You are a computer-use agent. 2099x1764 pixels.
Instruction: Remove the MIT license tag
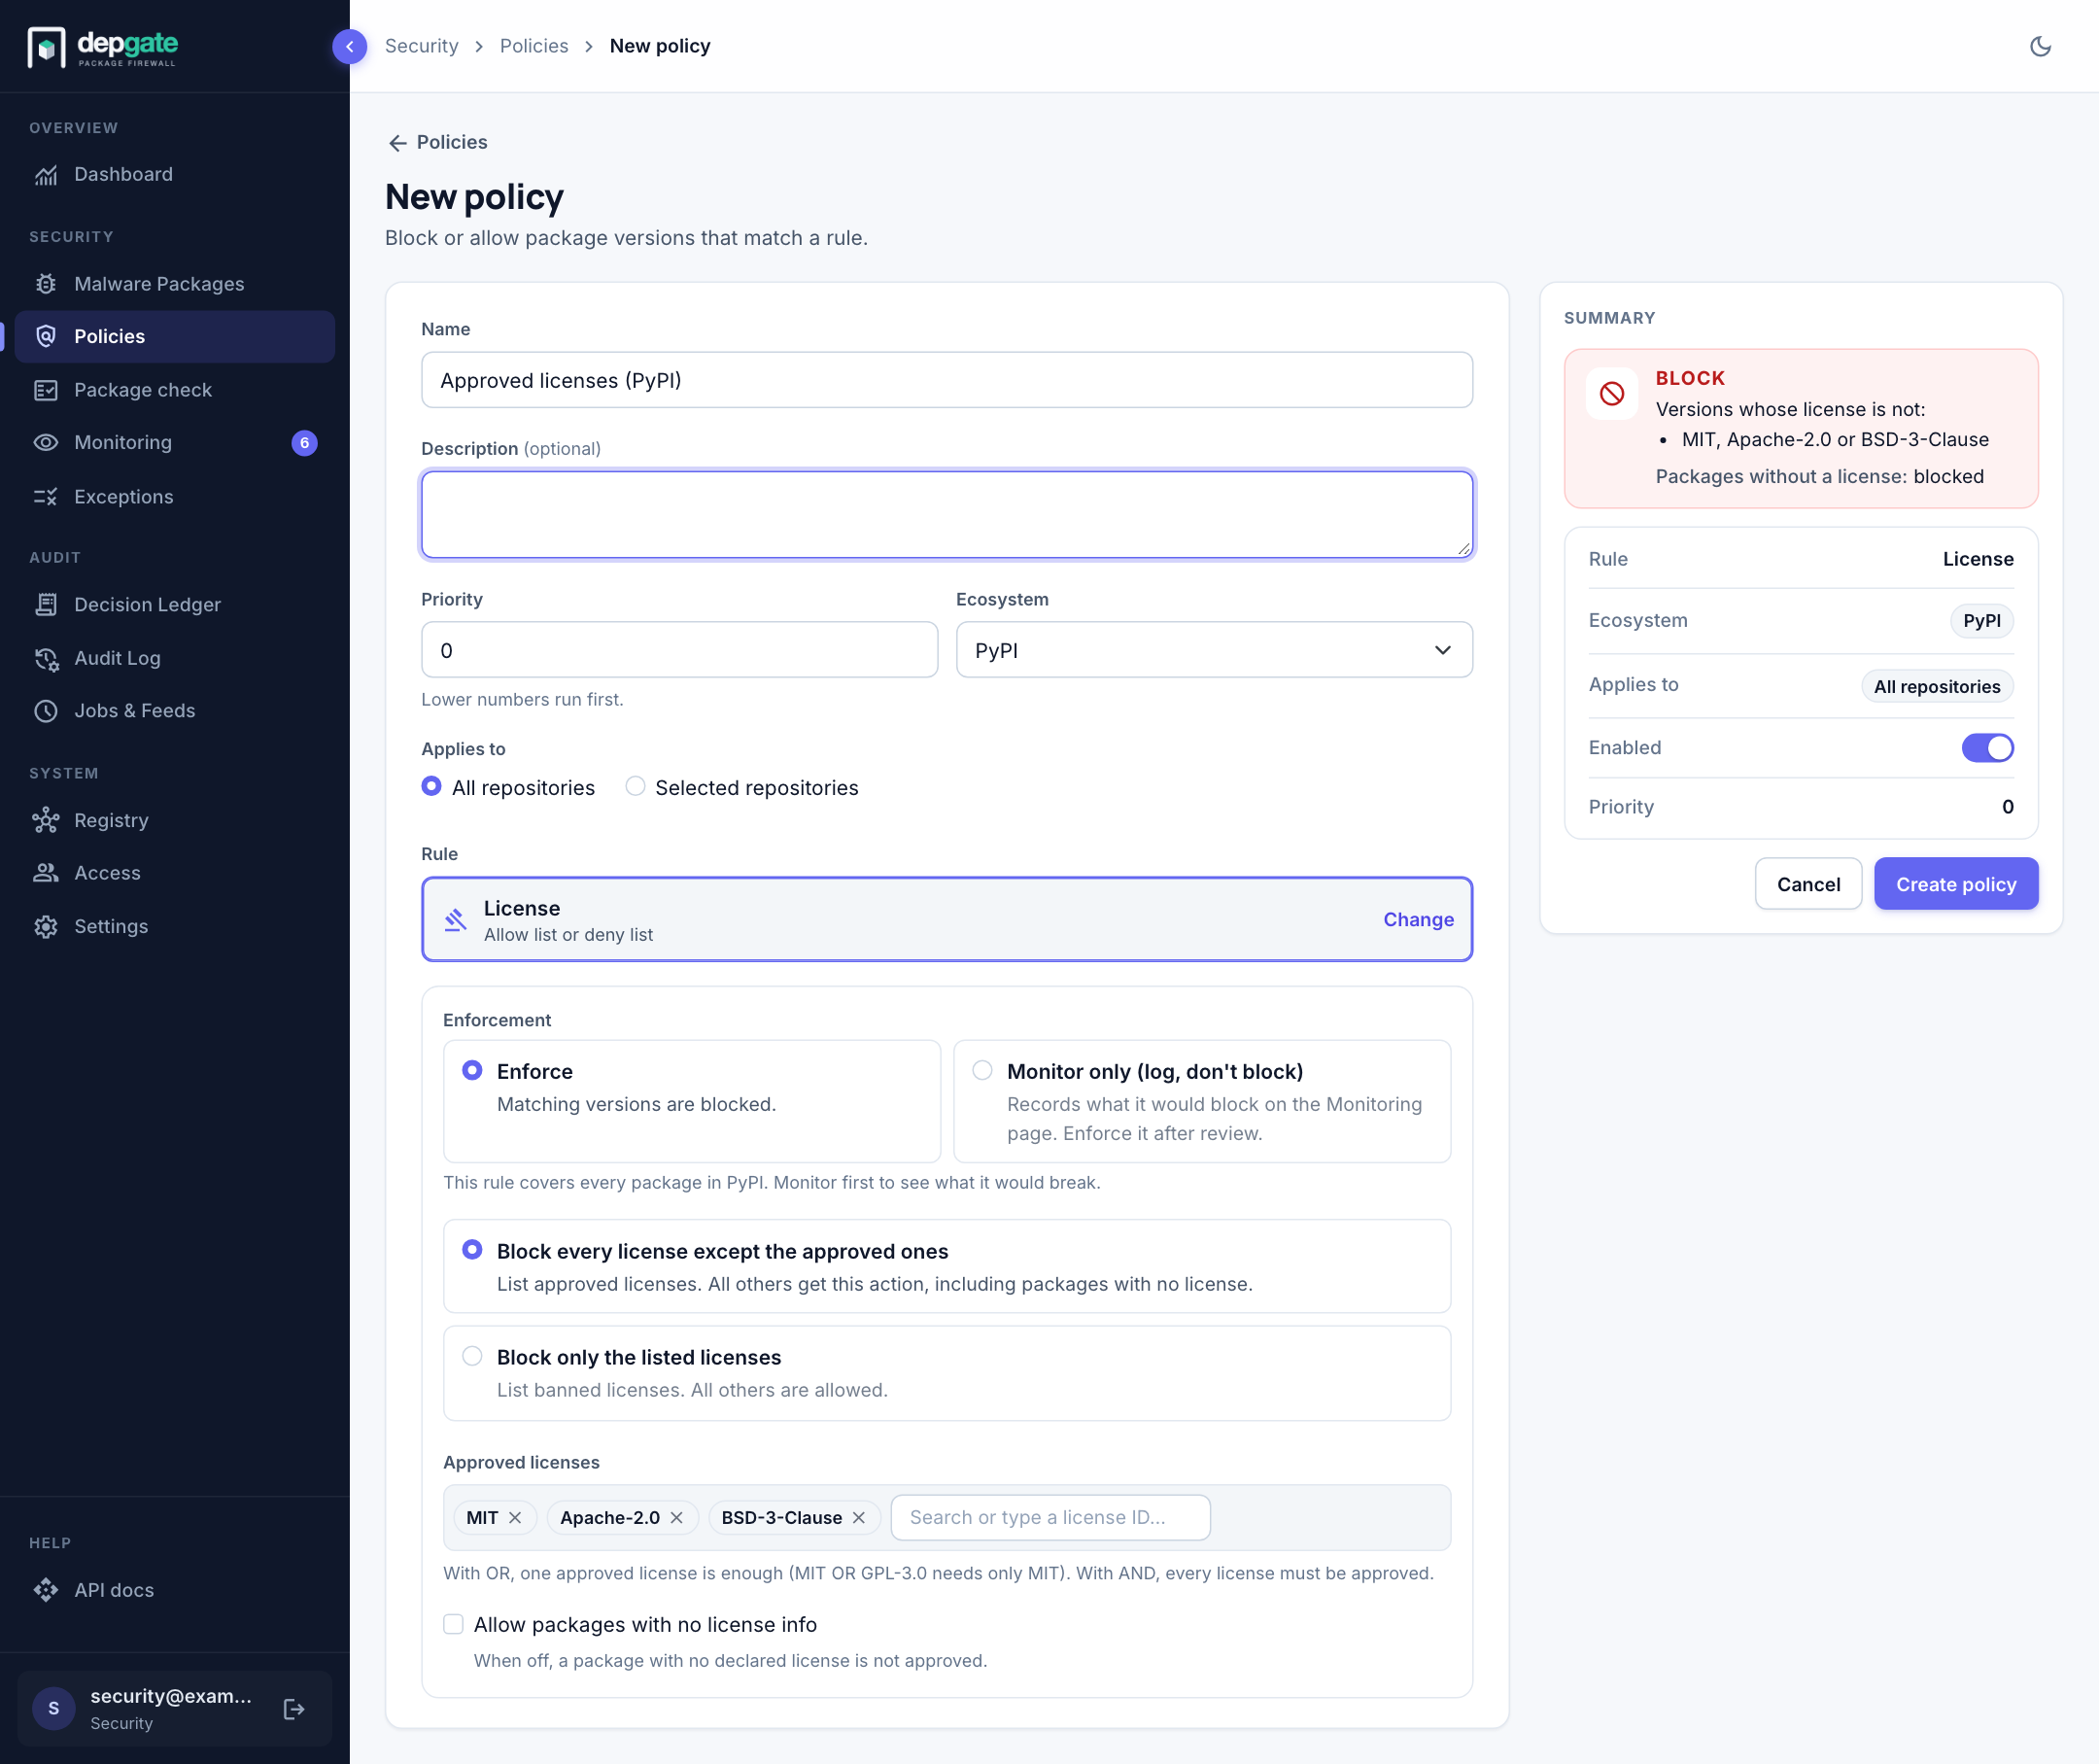[515, 1518]
